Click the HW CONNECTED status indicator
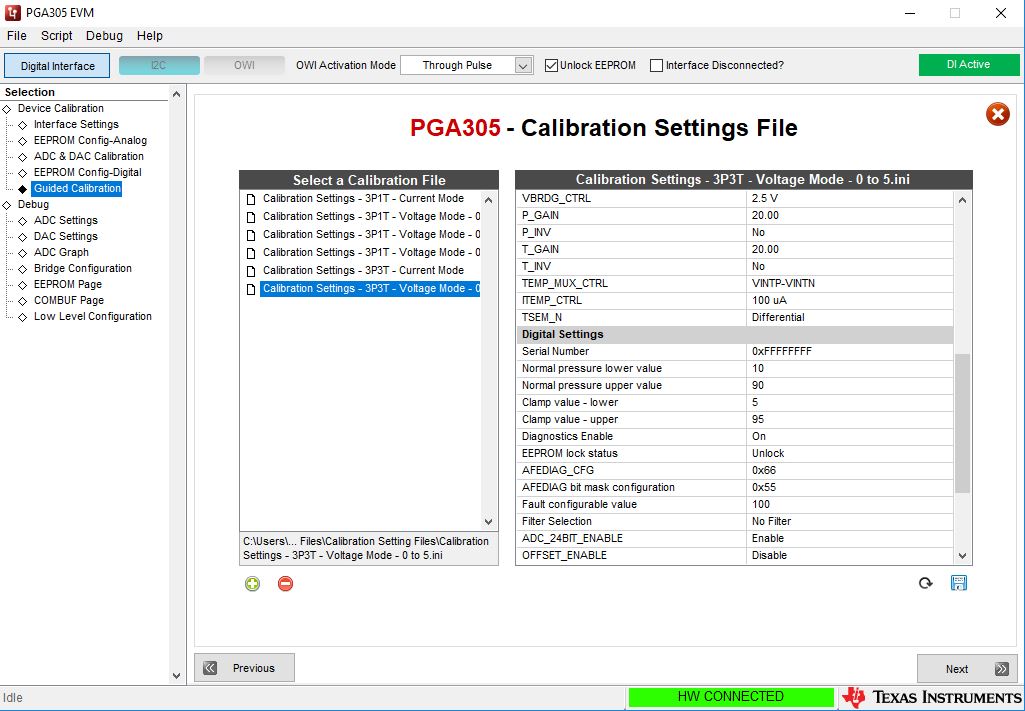 point(731,697)
